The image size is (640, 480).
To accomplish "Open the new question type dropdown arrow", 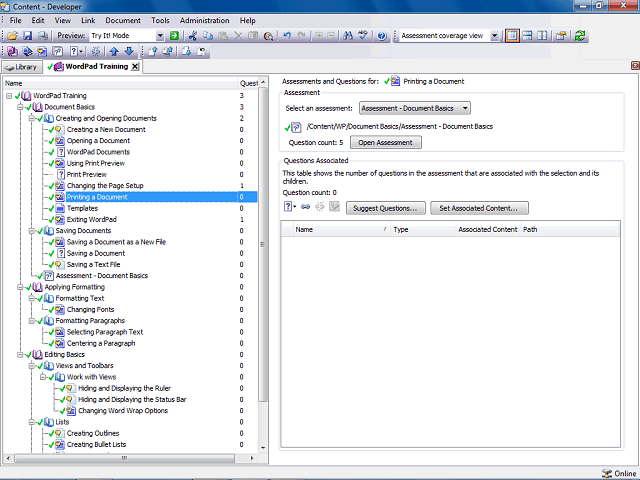I will click(295, 207).
